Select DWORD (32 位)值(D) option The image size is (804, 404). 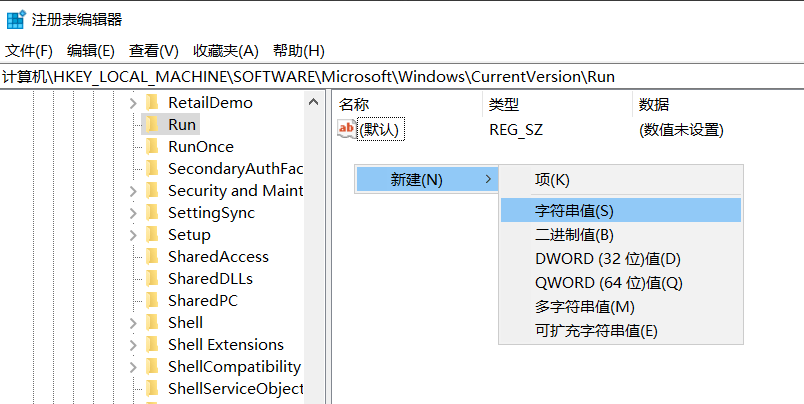click(x=607, y=258)
